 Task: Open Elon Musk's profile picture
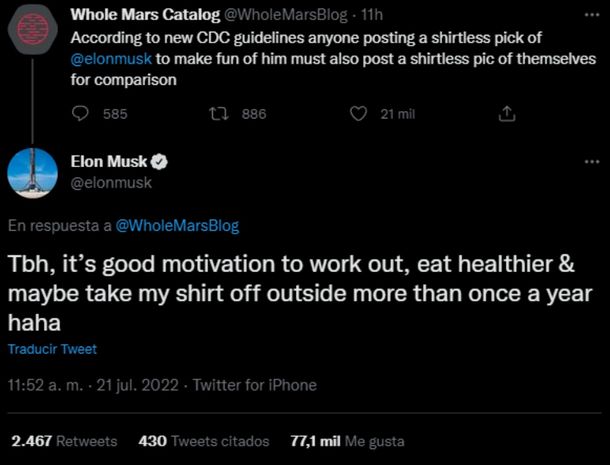click(33, 172)
